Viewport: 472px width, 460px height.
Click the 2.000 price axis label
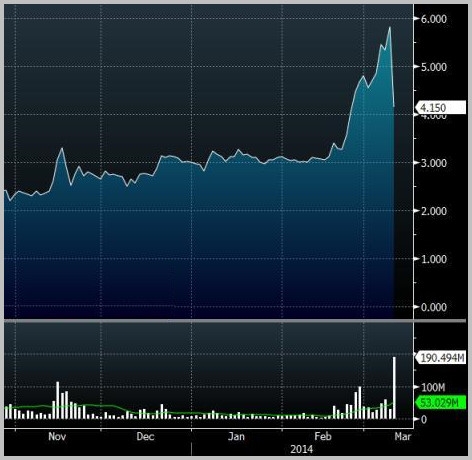(434, 211)
